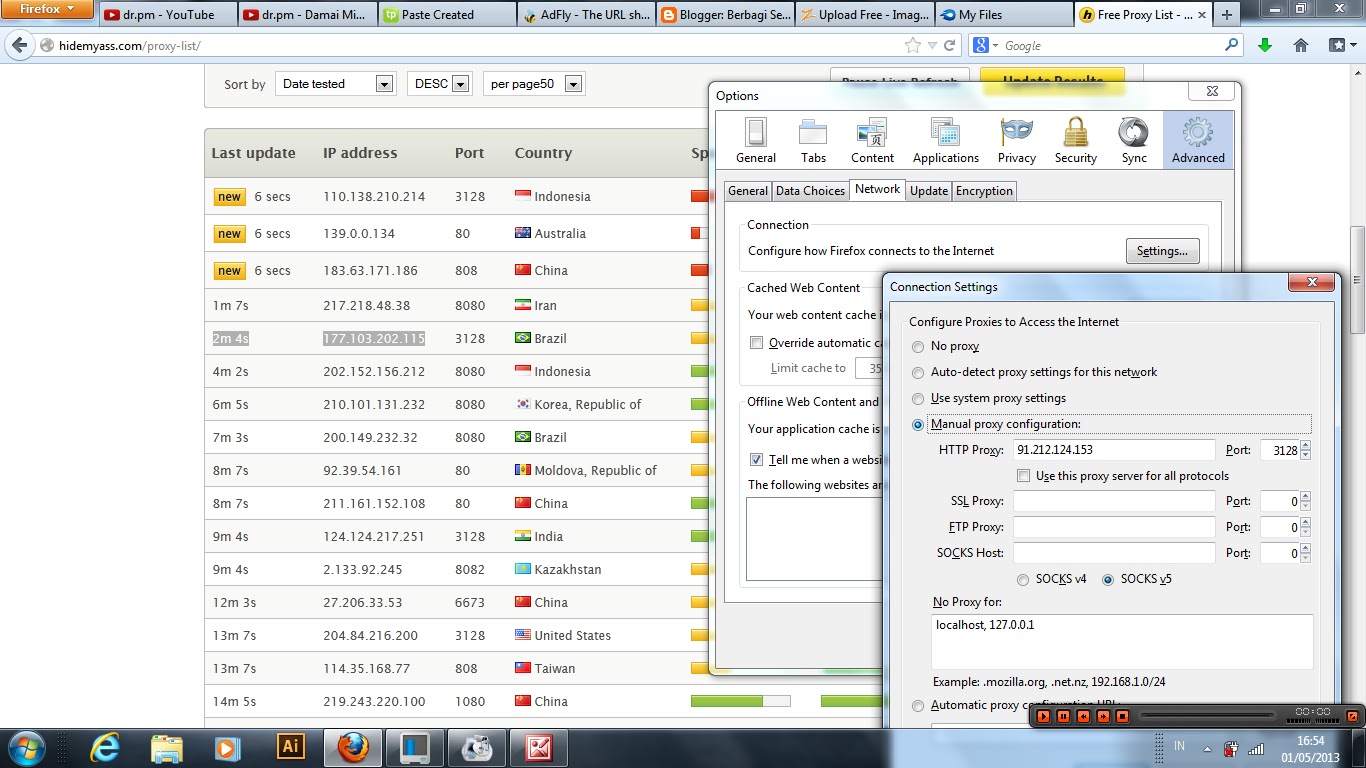Open the Applications options panel
Viewport: 1366px width, 768px height.
point(945,140)
